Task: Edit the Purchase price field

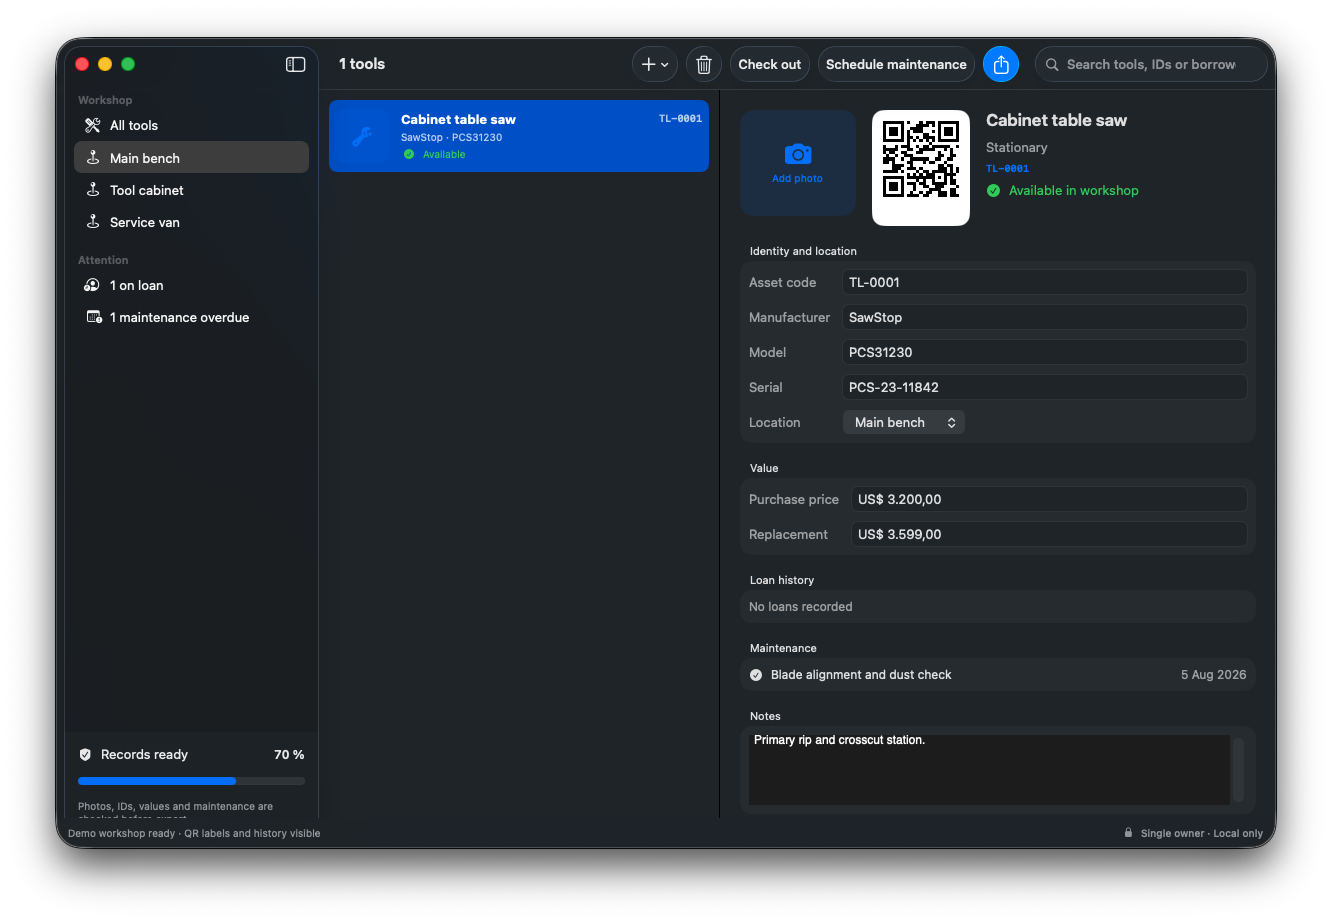Action: point(1049,499)
